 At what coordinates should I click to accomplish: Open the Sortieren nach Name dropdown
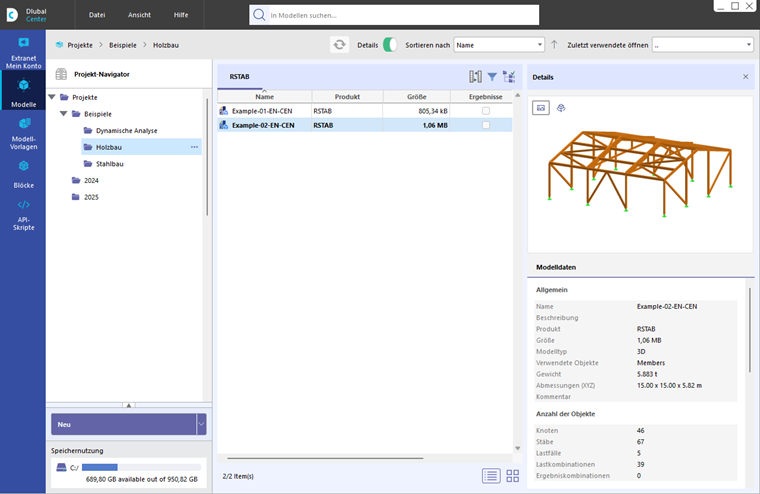(x=498, y=45)
